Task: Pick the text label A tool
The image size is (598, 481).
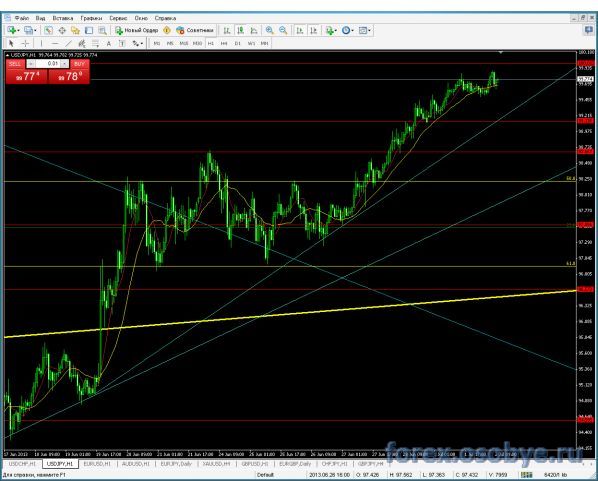Action: pyautogui.click(x=109, y=43)
